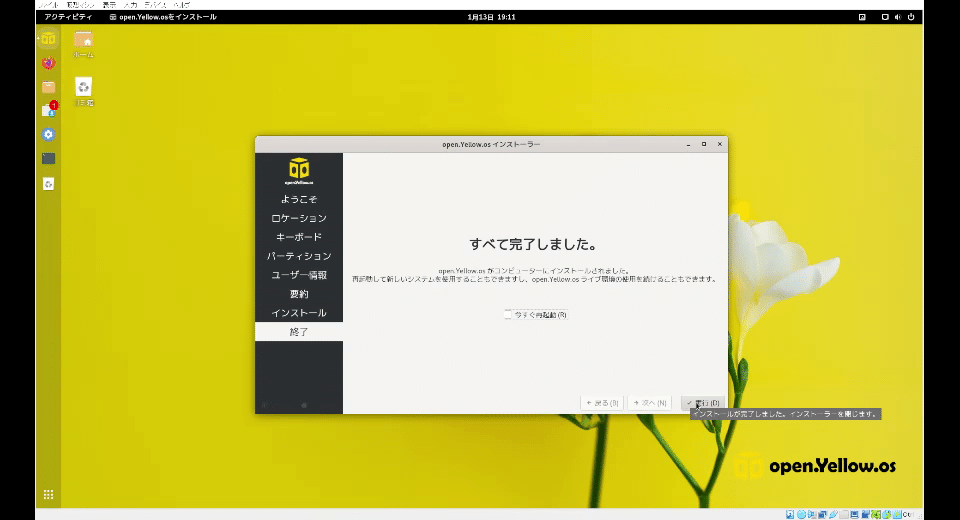
Task: Open the Files folder icon in the dock
Action: coord(48,87)
